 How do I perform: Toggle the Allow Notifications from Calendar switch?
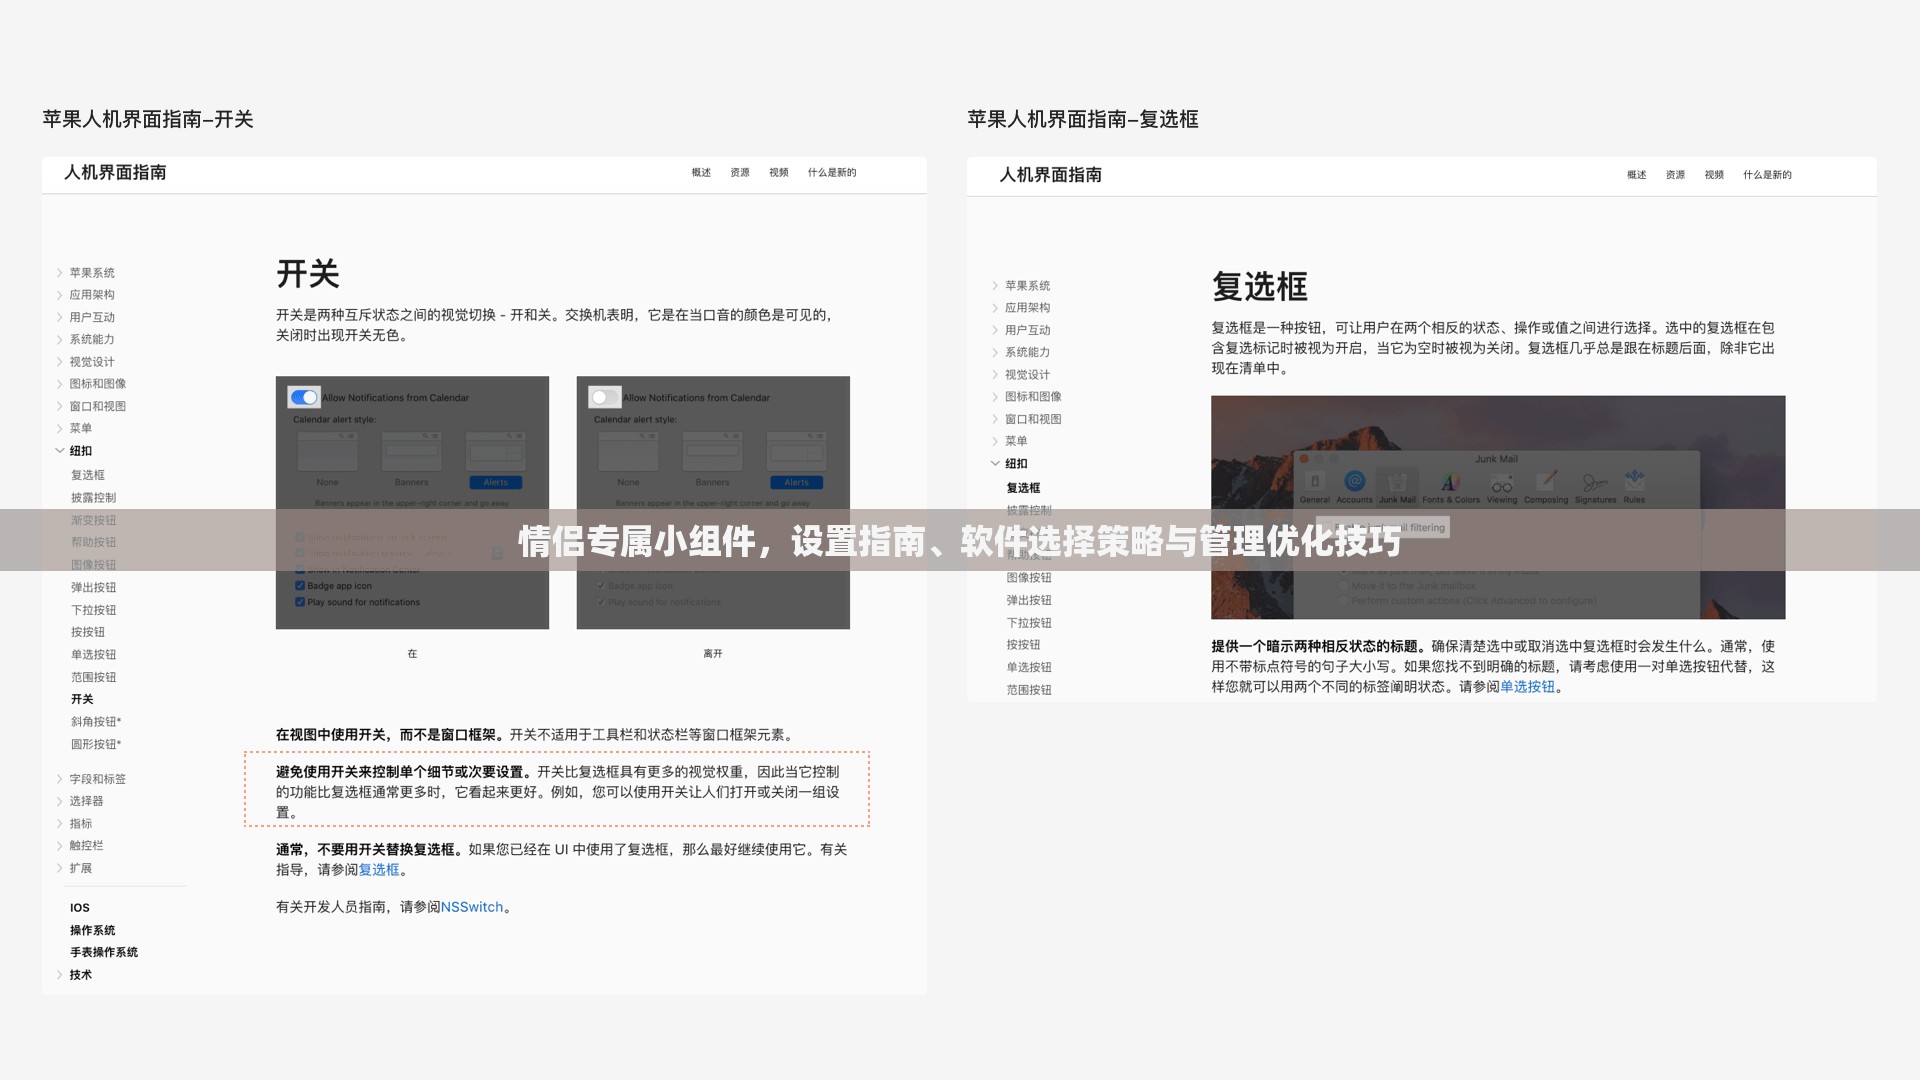[304, 397]
